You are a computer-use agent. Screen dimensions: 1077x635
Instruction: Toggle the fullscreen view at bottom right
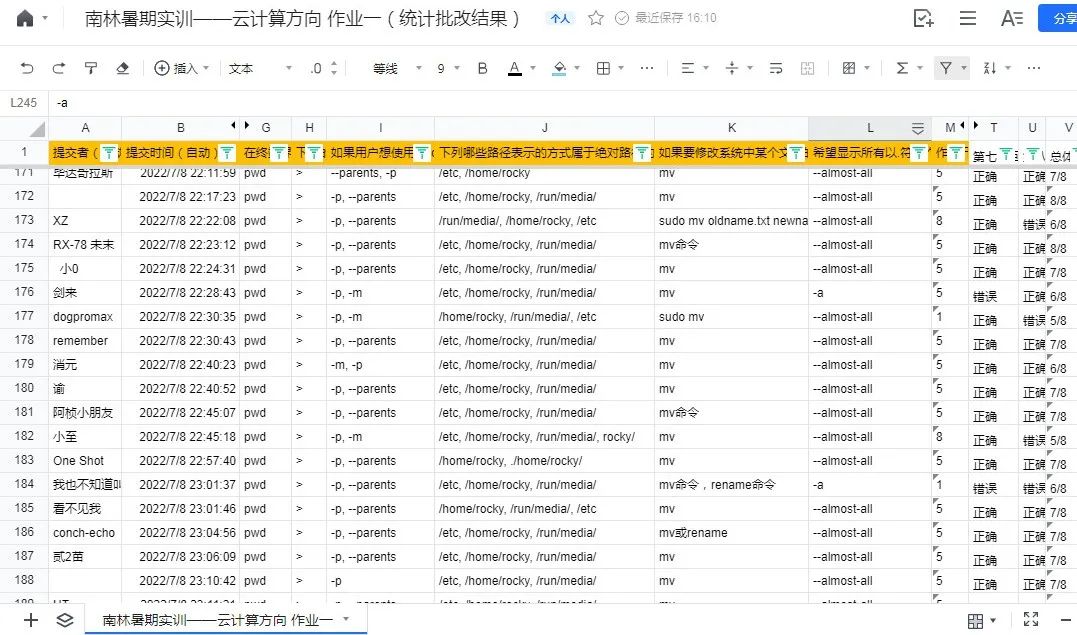[x=1031, y=619]
